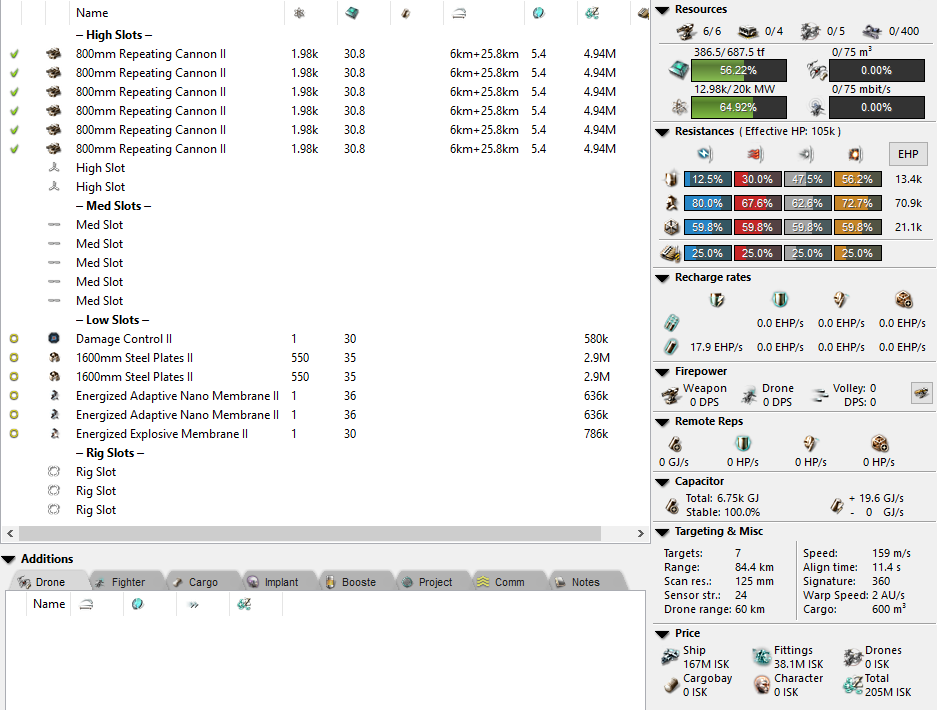Switch to the Cargo tab
The image size is (937, 710).
(x=203, y=582)
